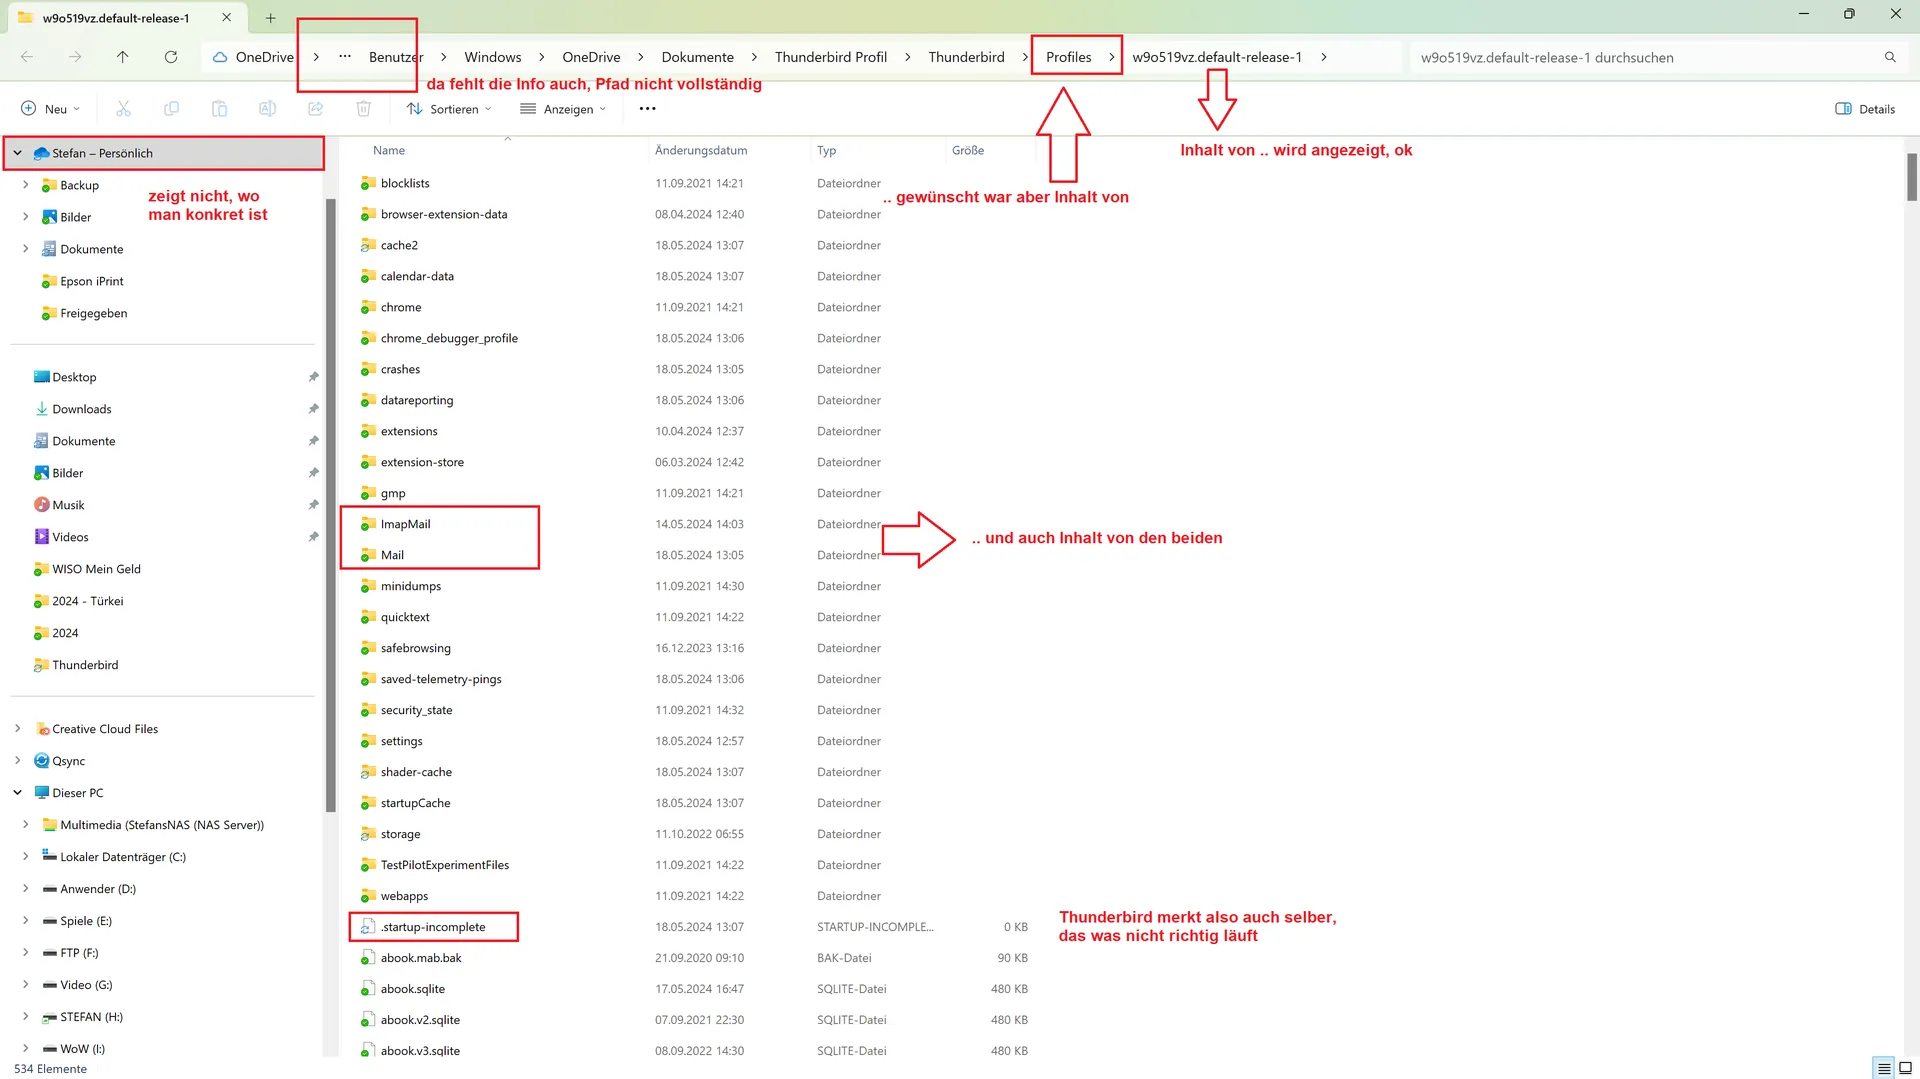Open Desktop in quick access
The width and height of the screenshot is (1920, 1079).
click(74, 377)
